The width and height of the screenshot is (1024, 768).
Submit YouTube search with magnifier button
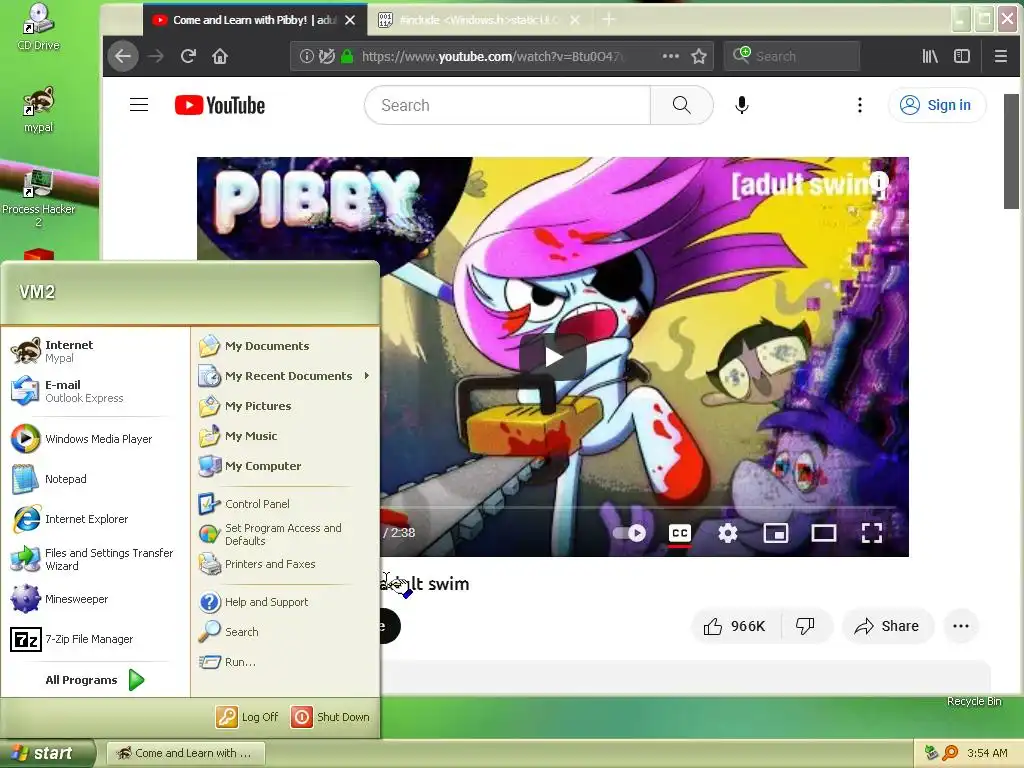click(681, 105)
